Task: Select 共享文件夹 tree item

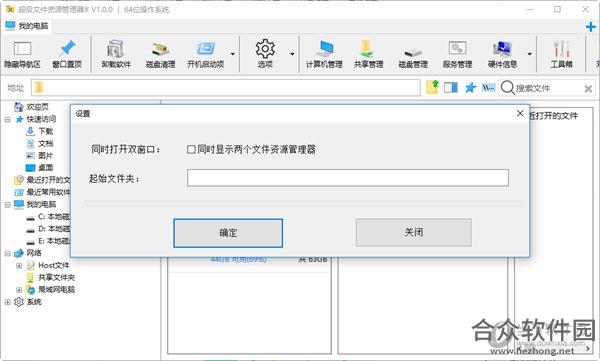Action: 56,277
